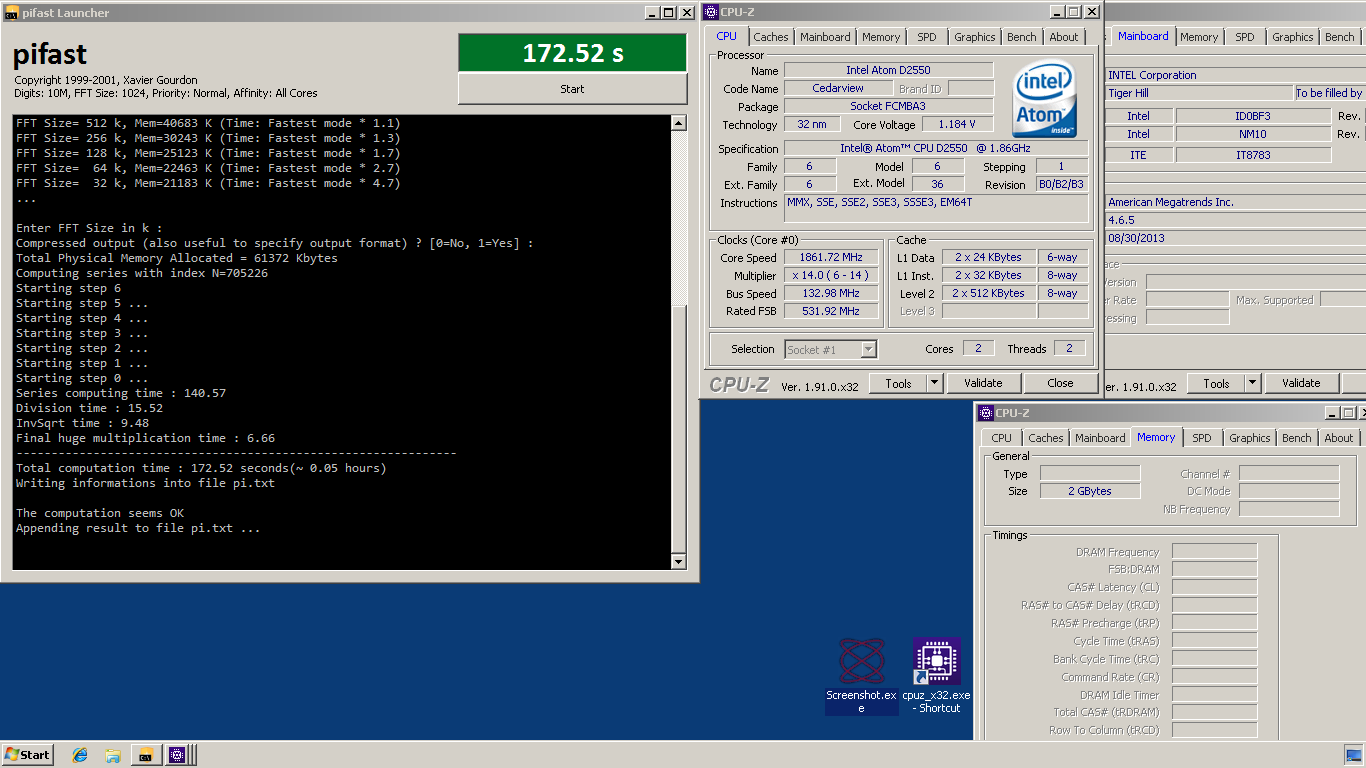Open Bench tab in Memory CPU-Z window
The image size is (1366, 768).
[1297, 438]
